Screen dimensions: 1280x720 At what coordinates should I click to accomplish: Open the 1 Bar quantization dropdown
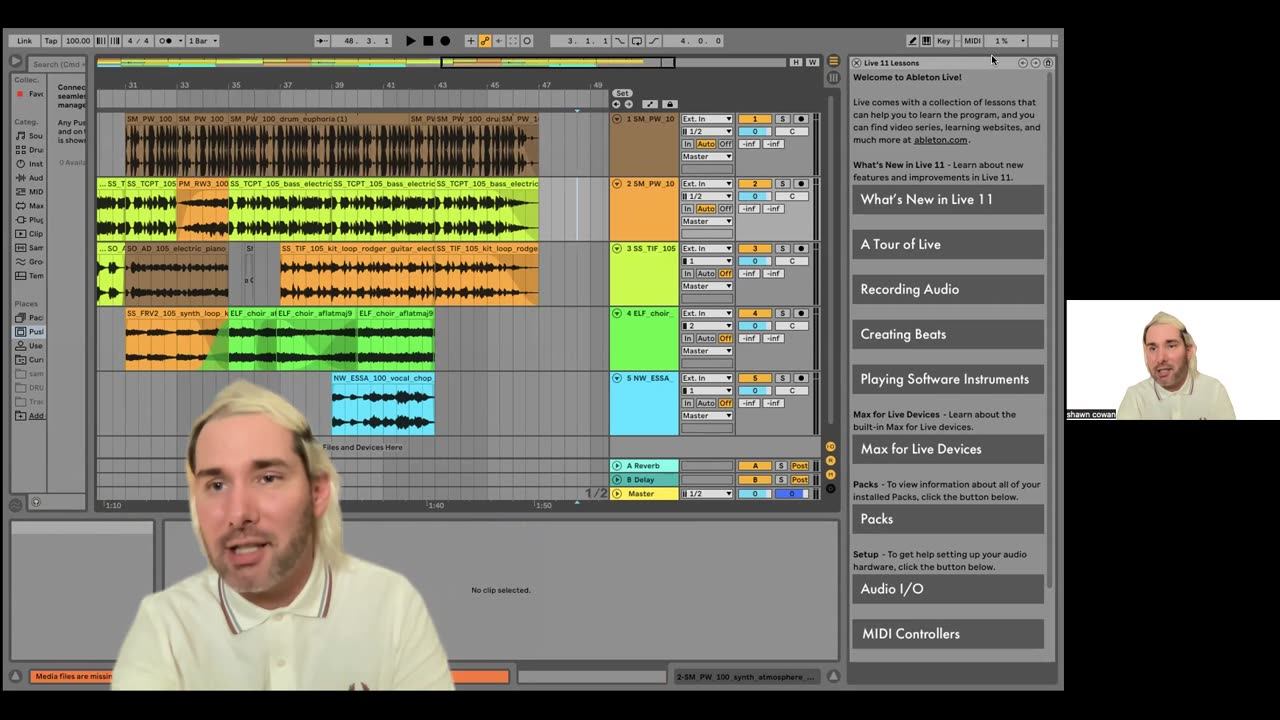202,41
